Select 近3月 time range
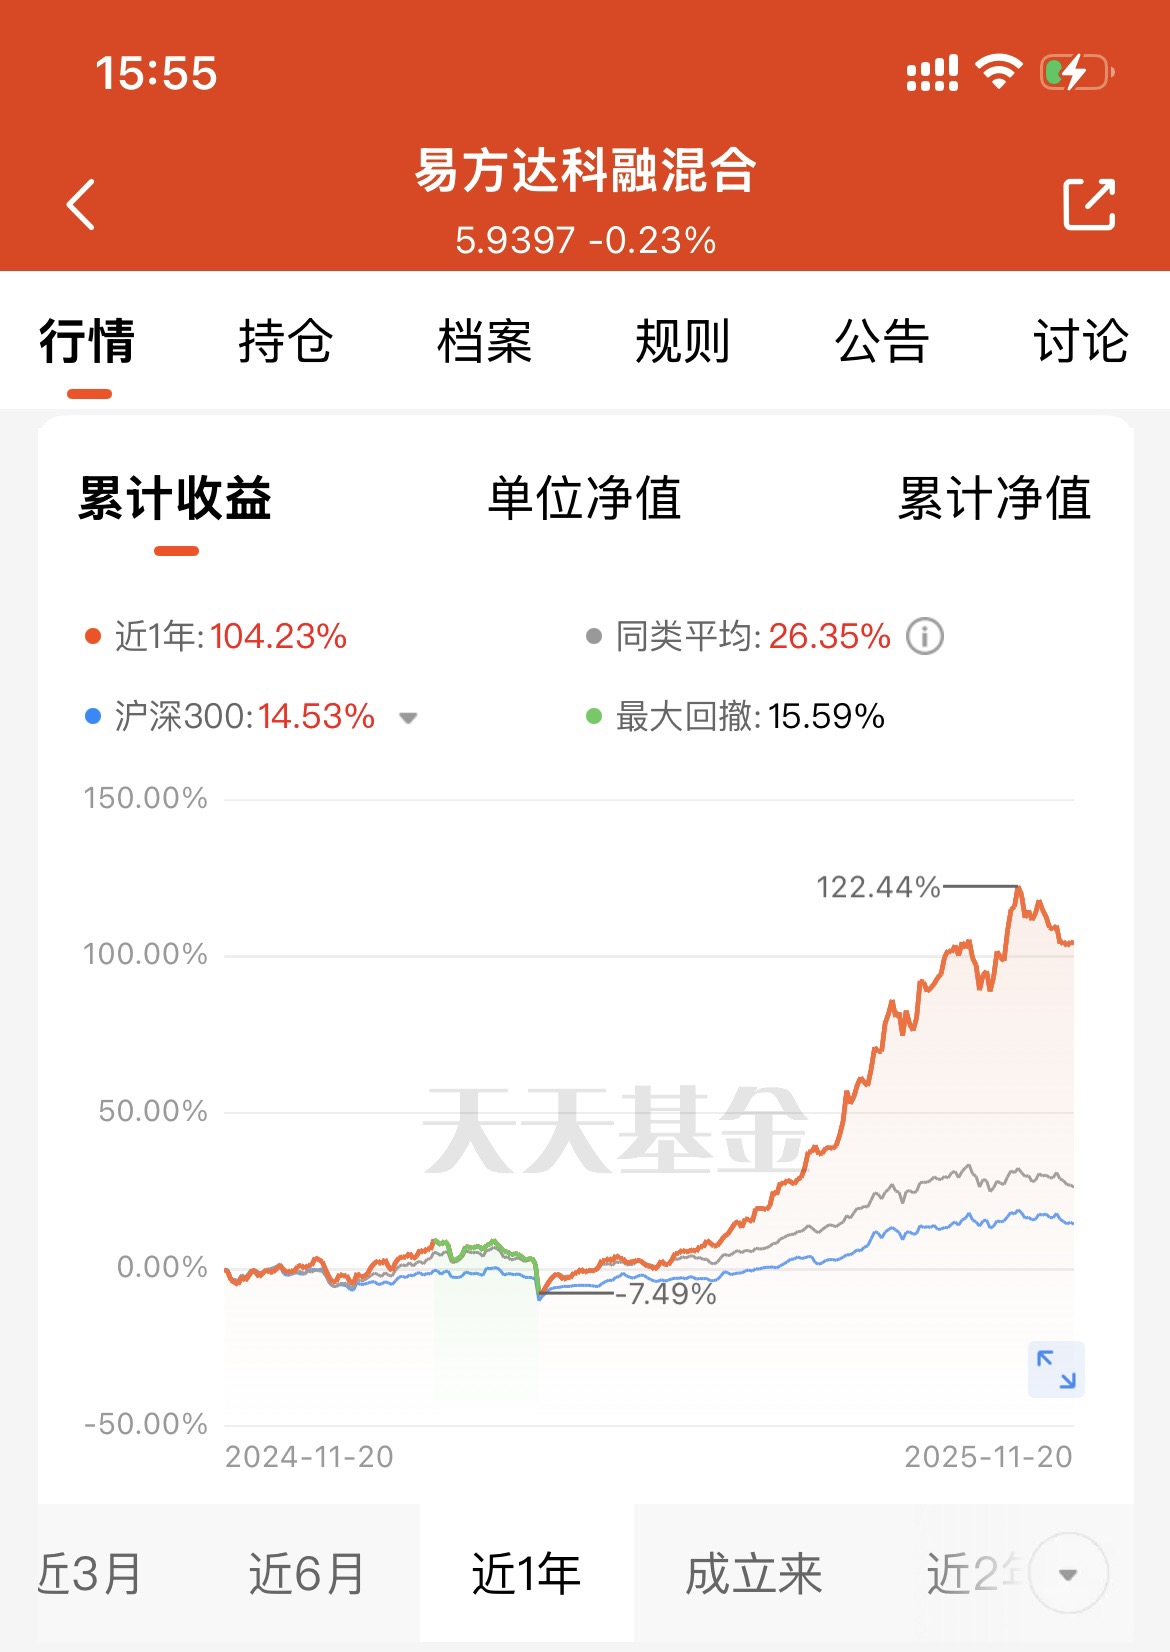Viewport: 1170px width, 1652px height. pos(90,1574)
